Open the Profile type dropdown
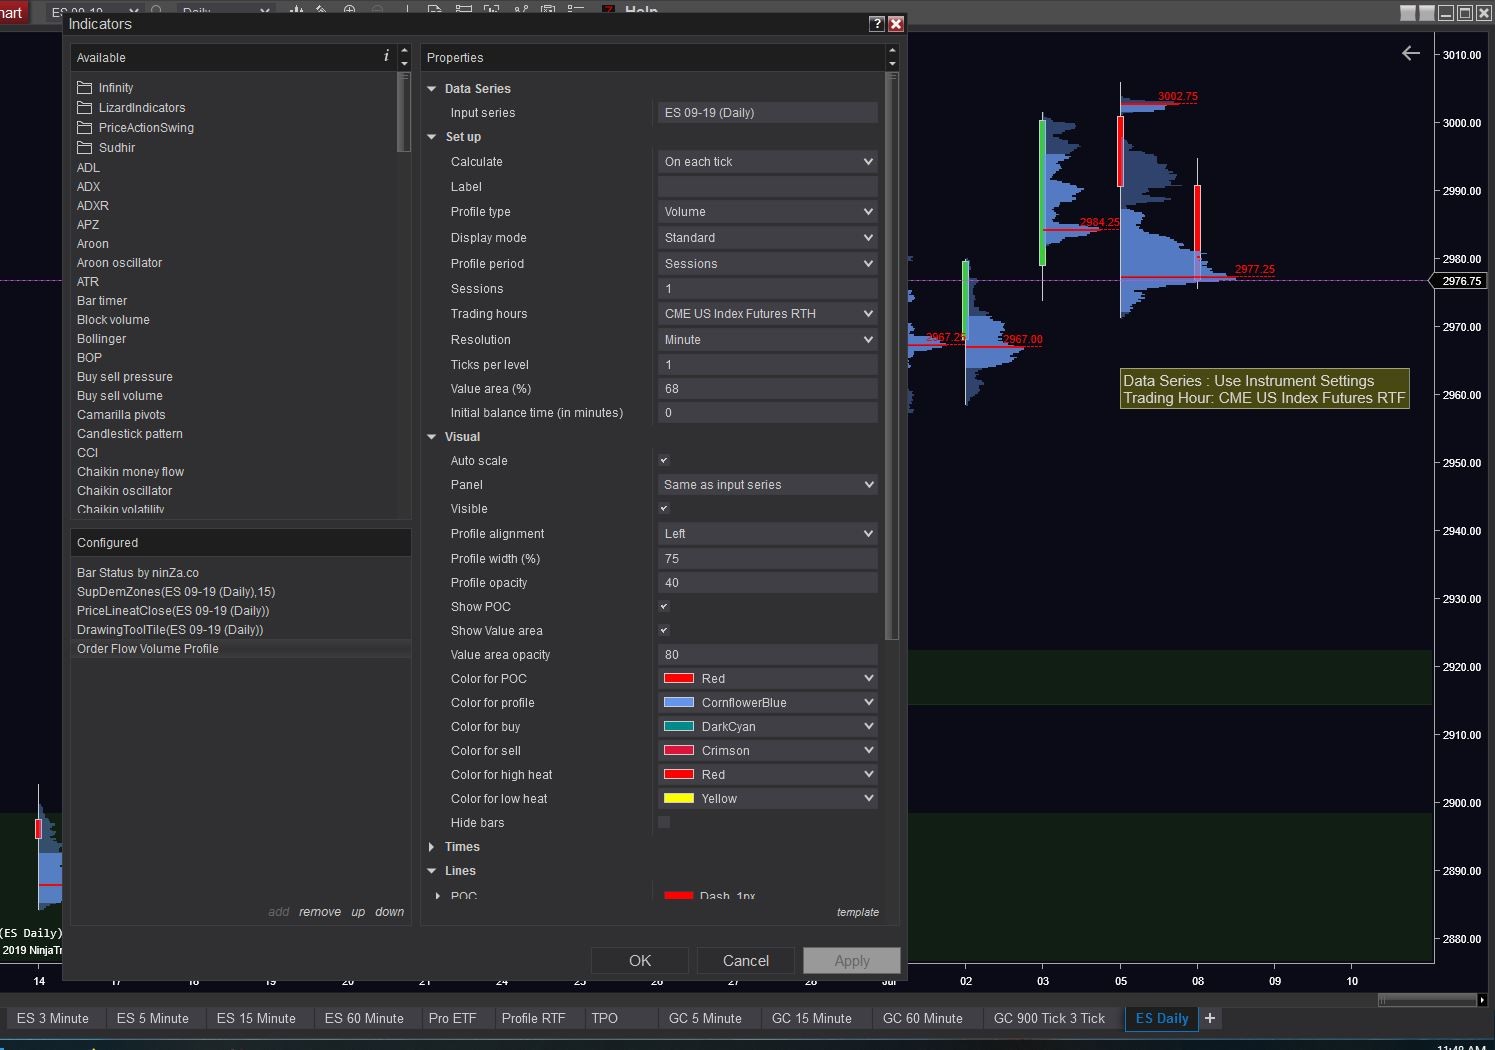Image resolution: width=1495 pixels, height=1050 pixels. [x=768, y=212]
